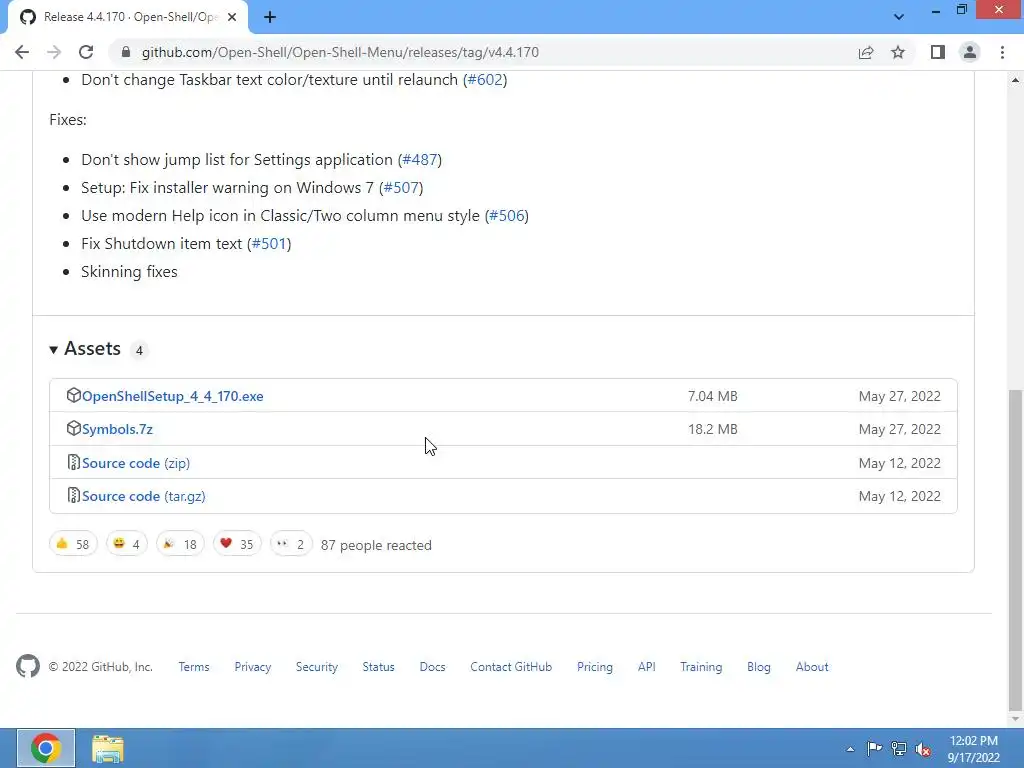The height and width of the screenshot is (768, 1024).
Task: Click package icon beside OpenShellSetup exe
Action: [x=73, y=395]
